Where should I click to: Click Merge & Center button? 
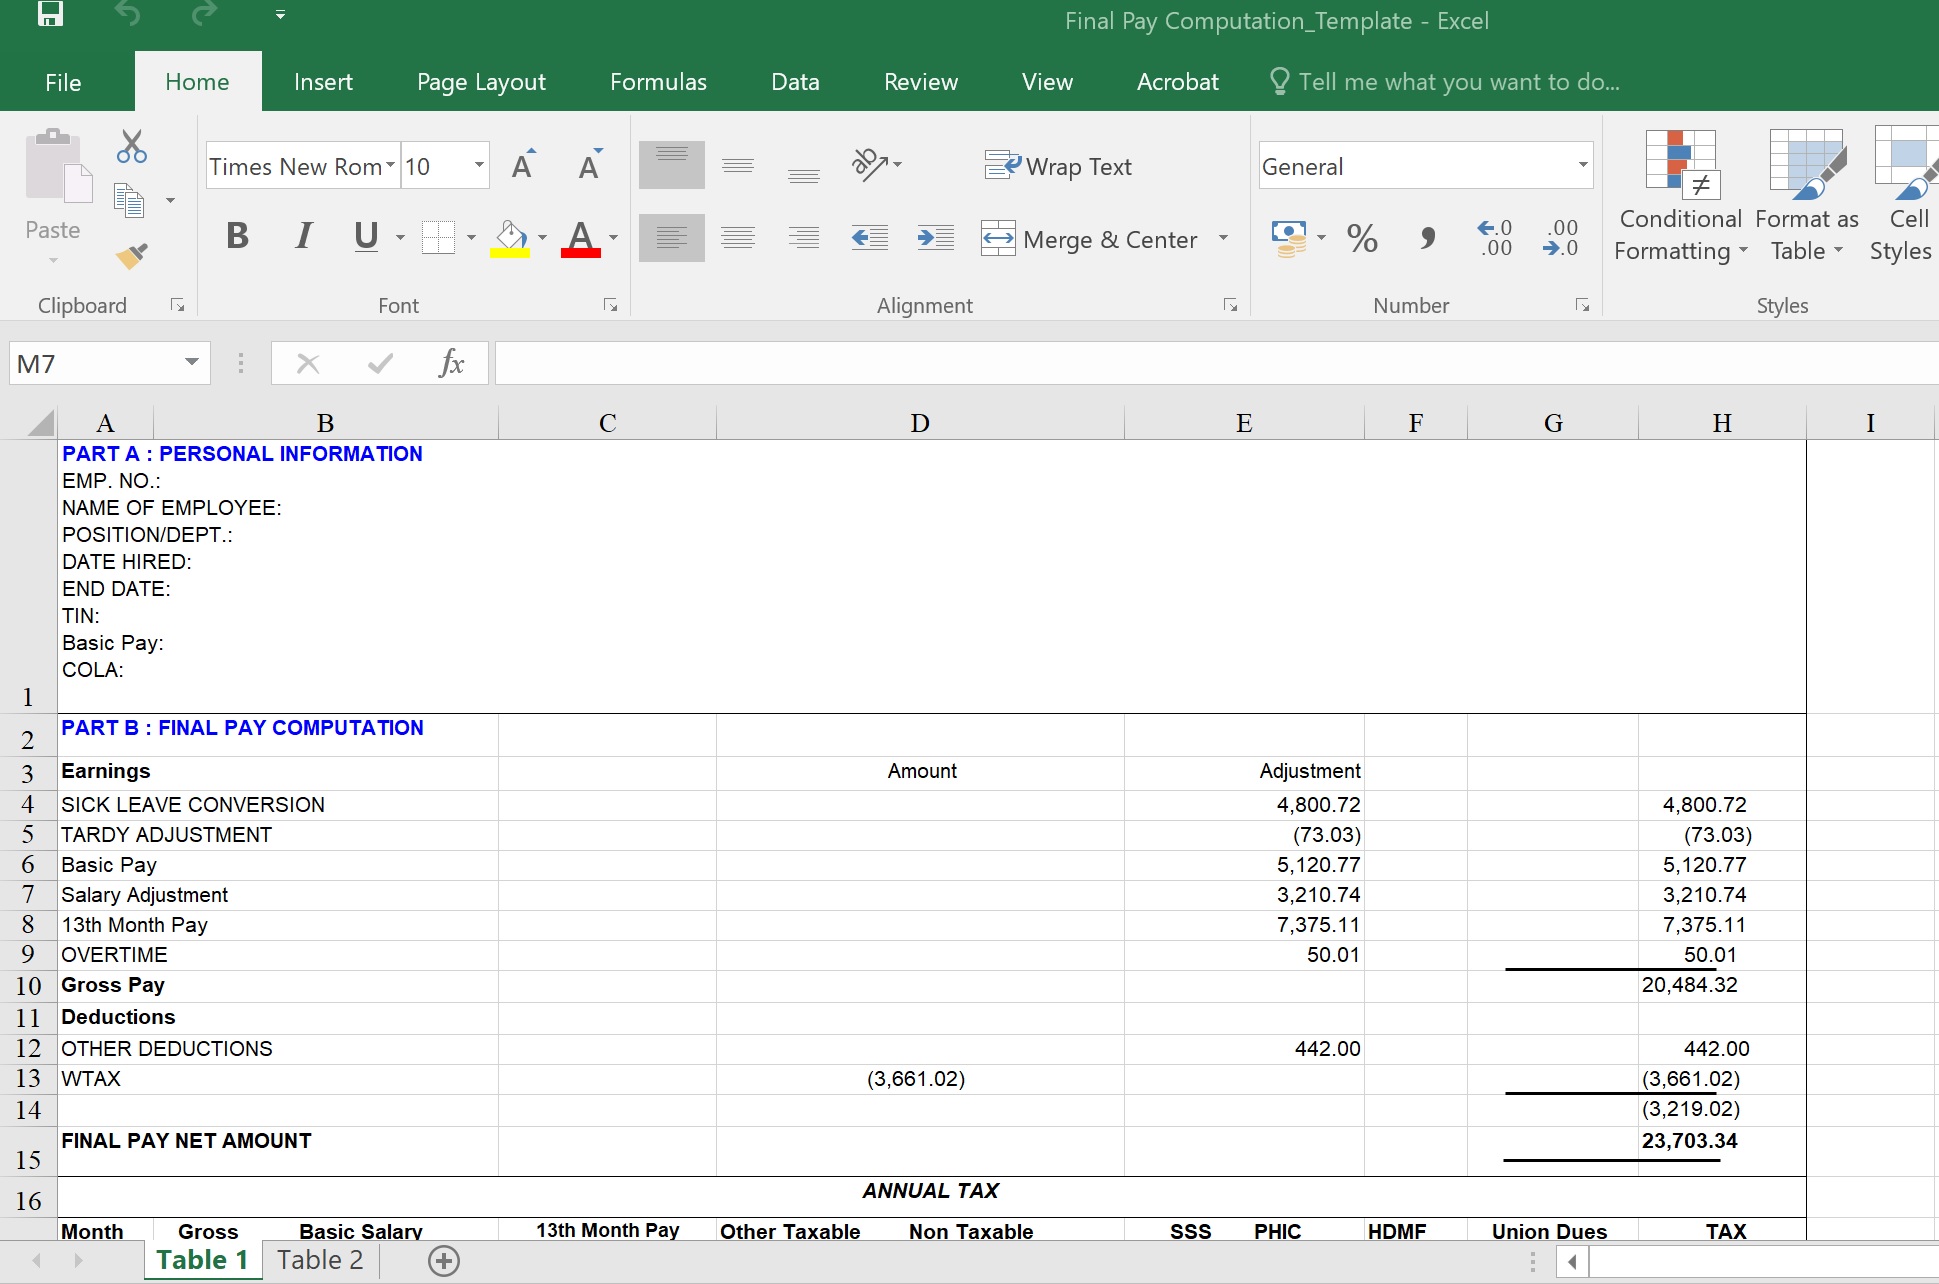point(1089,239)
